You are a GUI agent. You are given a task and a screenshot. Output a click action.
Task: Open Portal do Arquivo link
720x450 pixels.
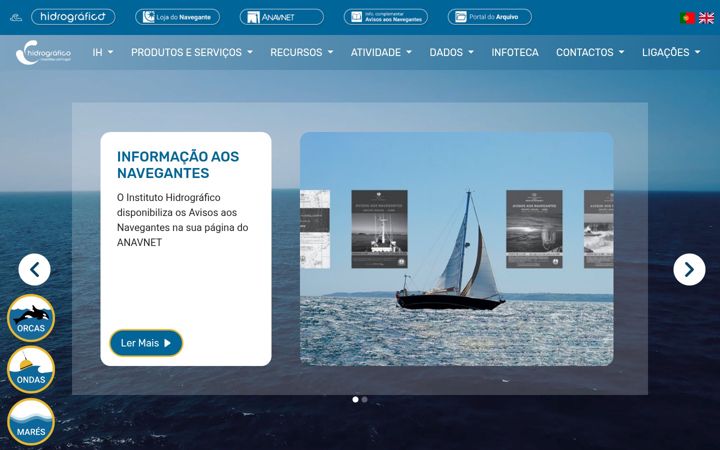pos(489,17)
